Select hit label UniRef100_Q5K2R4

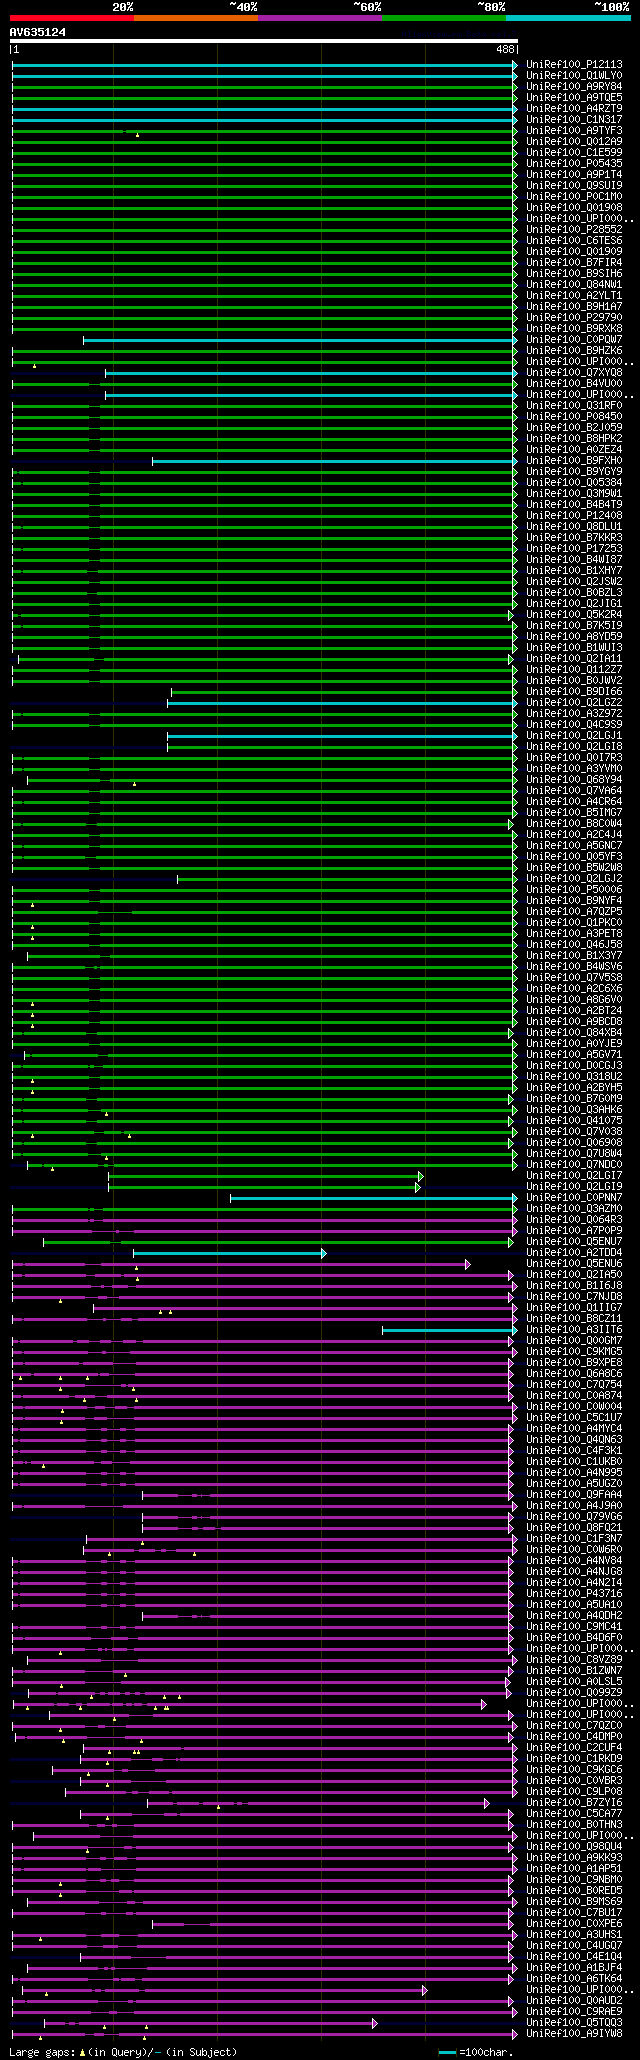pyautogui.click(x=574, y=614)
